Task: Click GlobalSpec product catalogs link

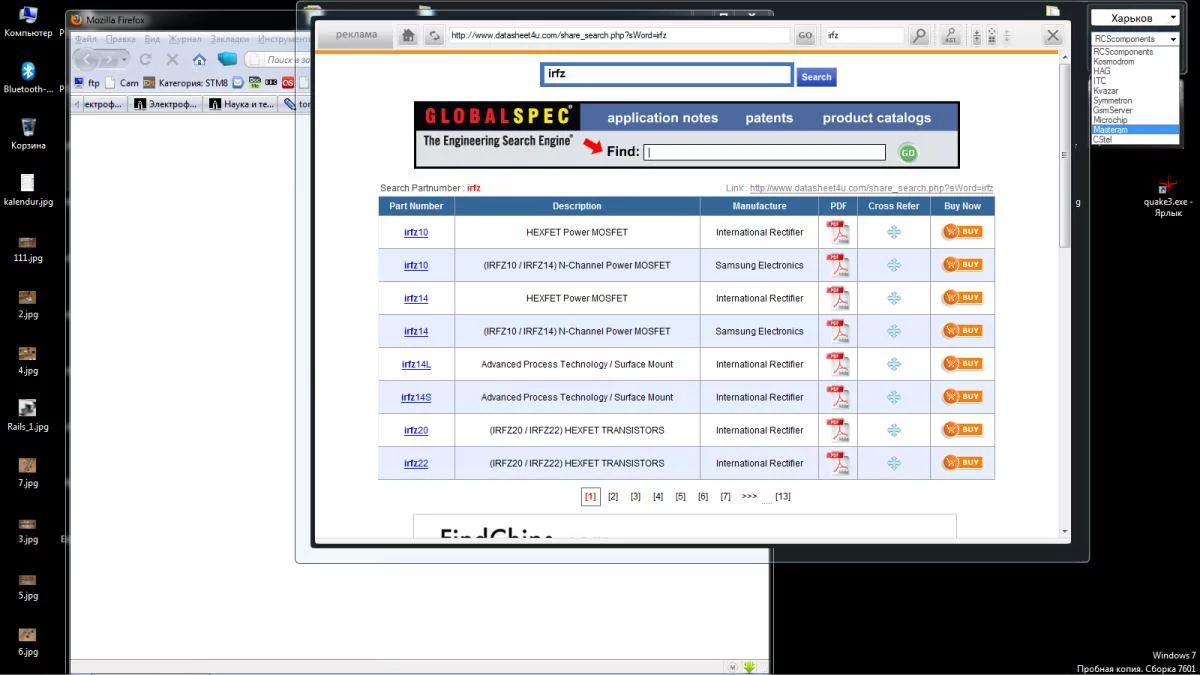Action: point(877,117)
